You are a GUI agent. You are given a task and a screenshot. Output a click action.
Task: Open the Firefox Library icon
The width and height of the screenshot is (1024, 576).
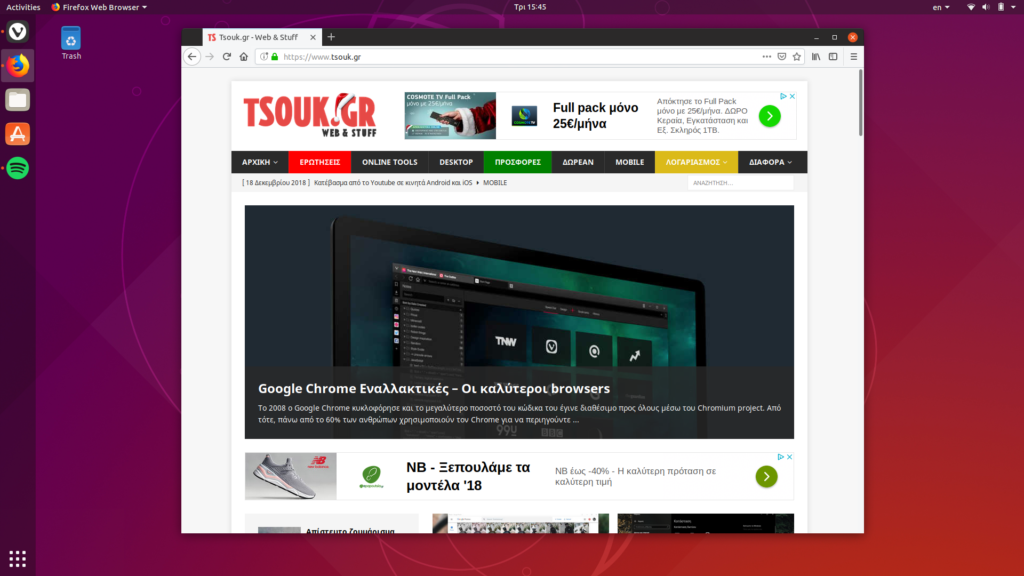point(816,57)
